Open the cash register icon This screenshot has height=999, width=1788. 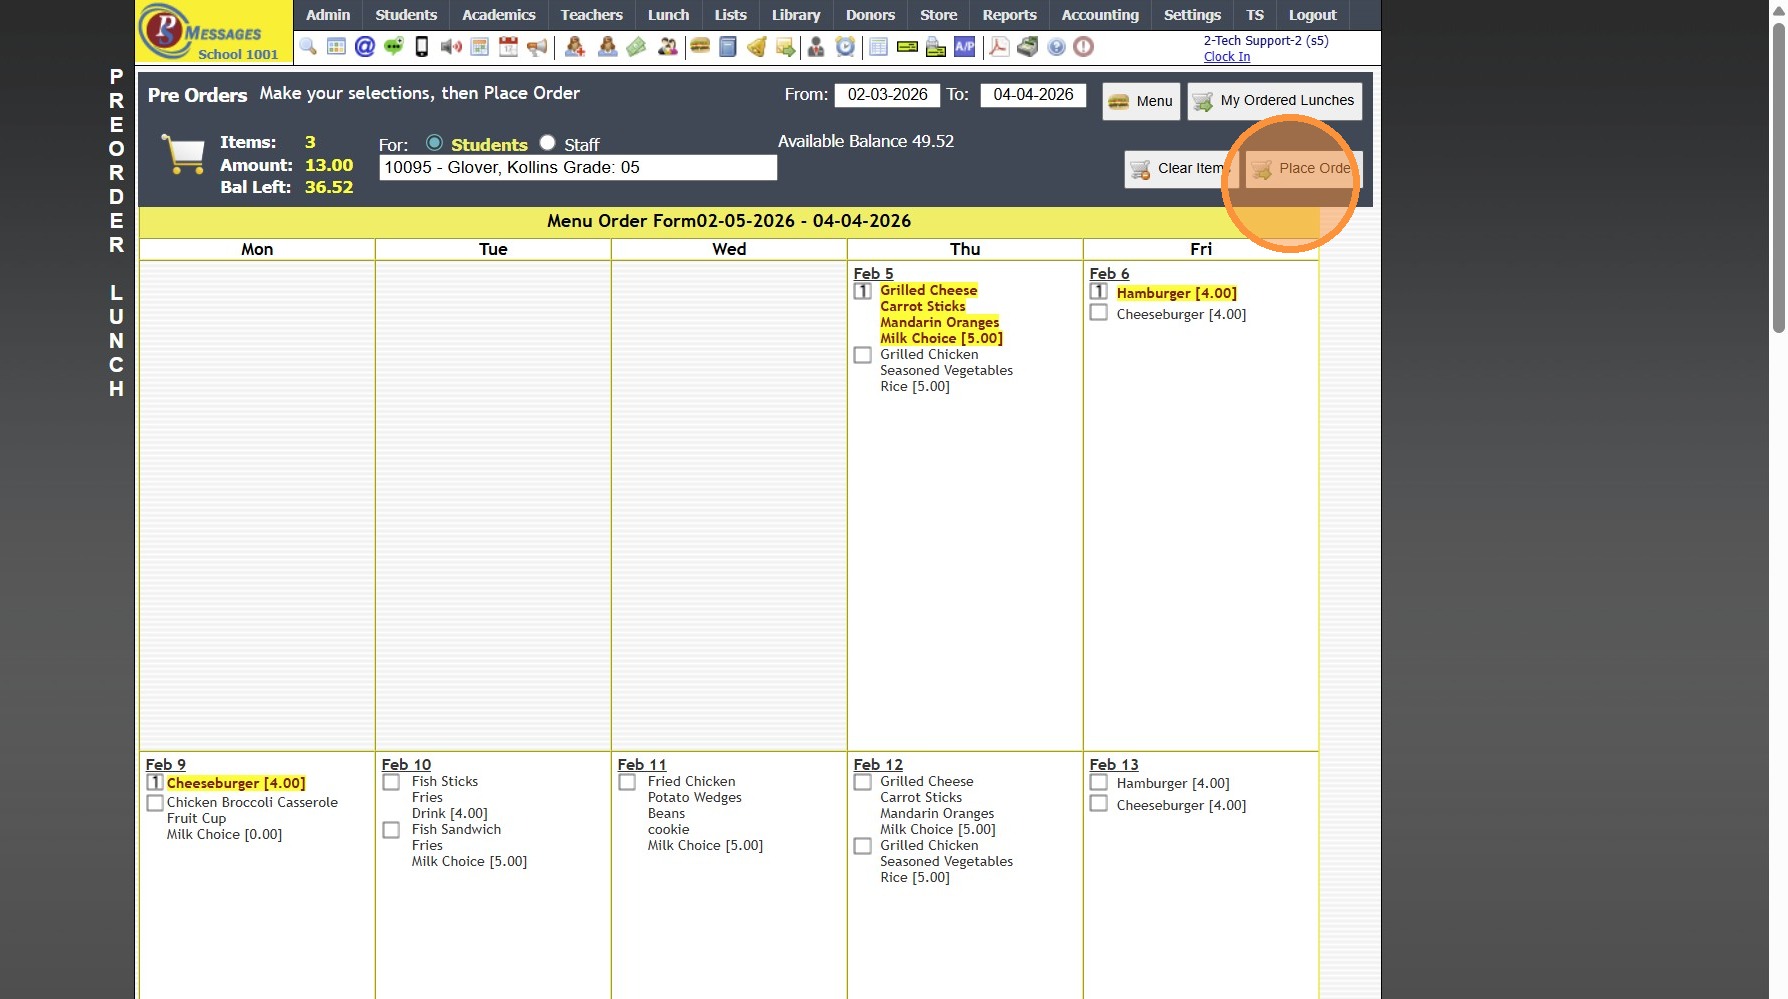point(1027,47)
